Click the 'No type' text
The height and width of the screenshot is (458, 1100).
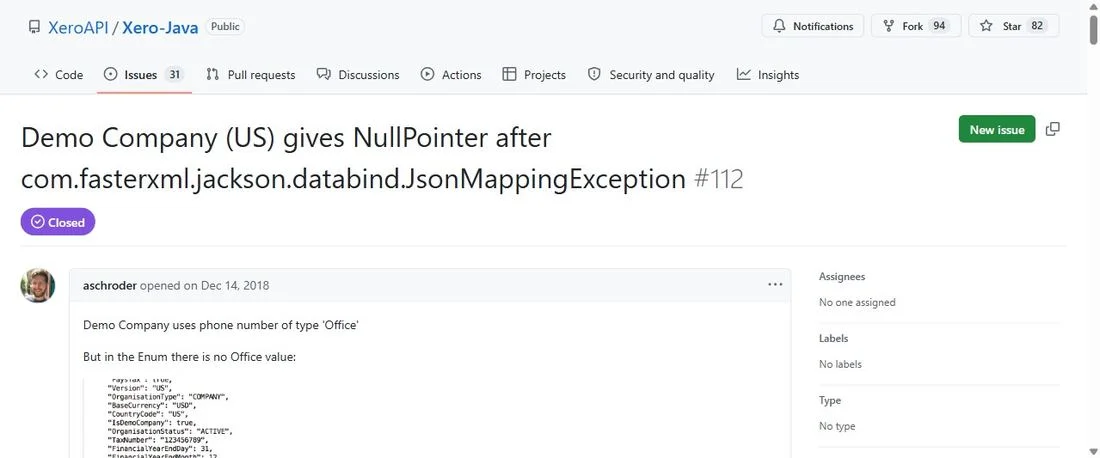837,426
